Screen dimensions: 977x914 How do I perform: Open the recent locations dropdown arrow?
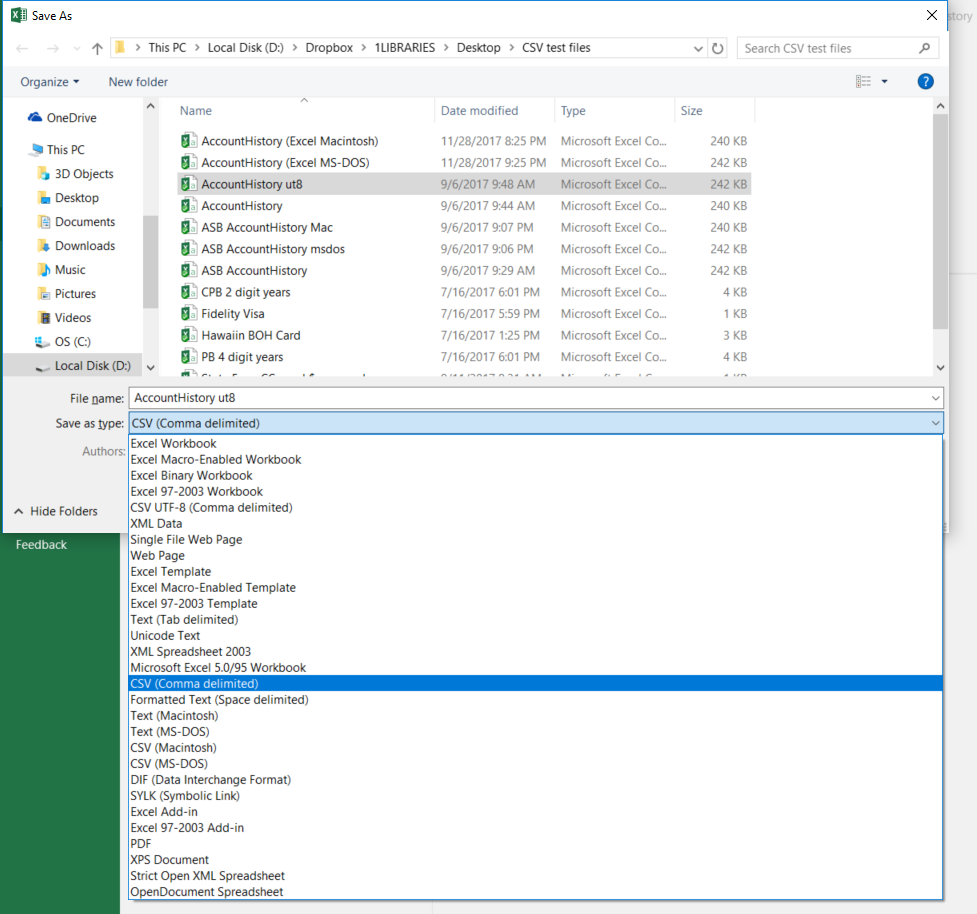pyautogui.click(x=77, y=48)
